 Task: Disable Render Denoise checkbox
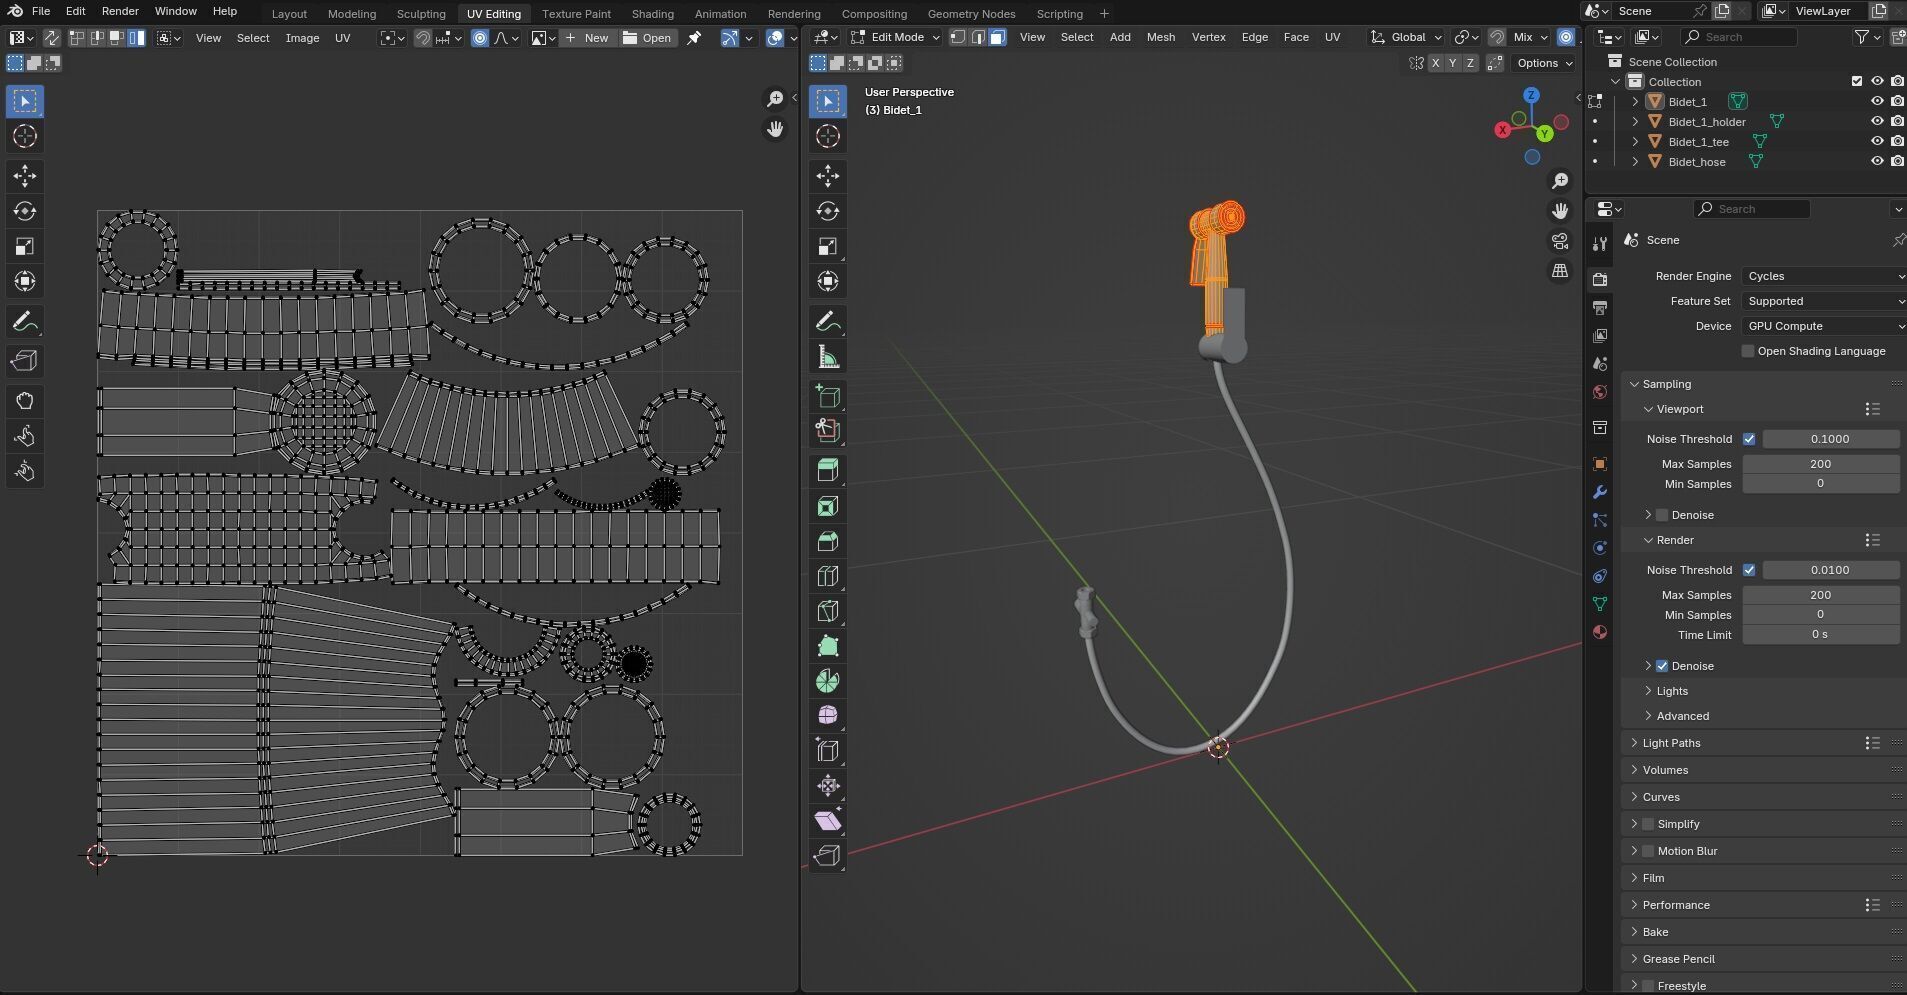[1662, 666]
